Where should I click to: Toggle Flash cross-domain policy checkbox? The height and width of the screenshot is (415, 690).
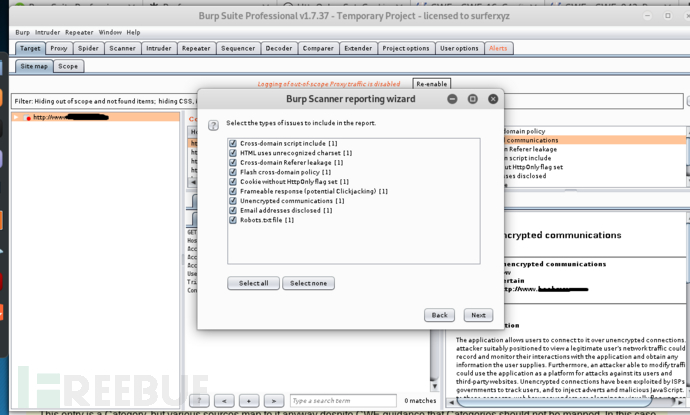click(x=233, y=172)
